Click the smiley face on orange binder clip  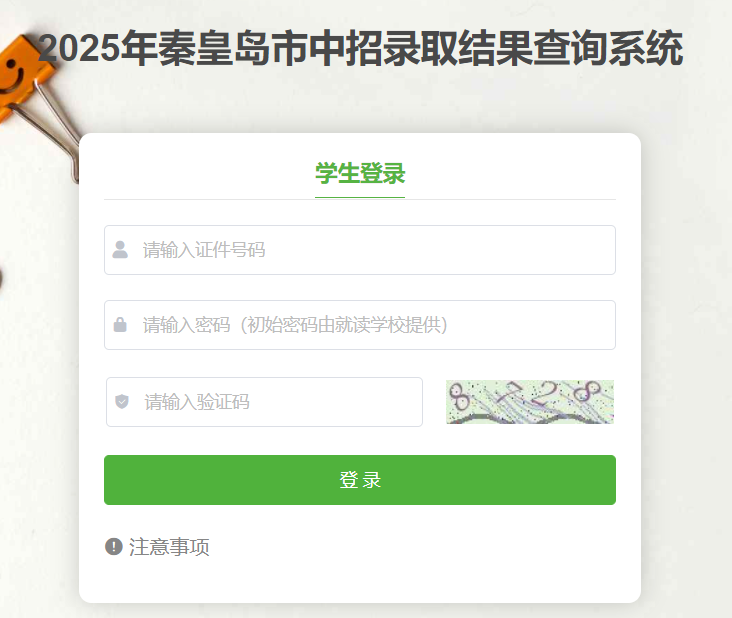13,76
